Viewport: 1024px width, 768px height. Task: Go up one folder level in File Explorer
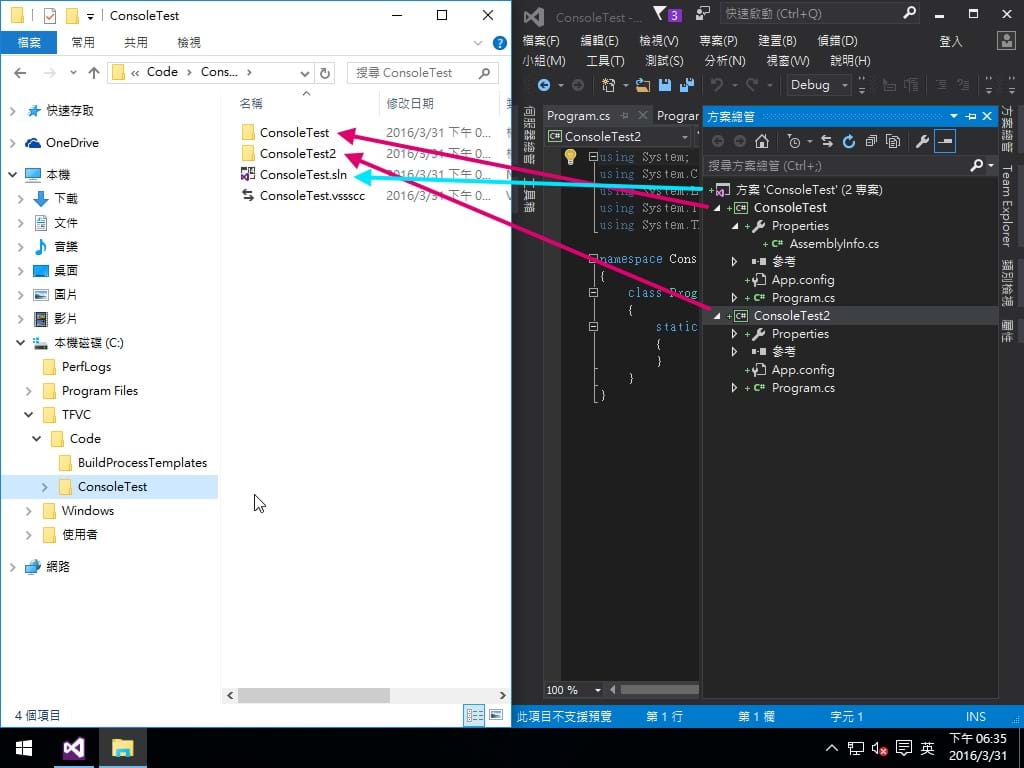click(x=94, y=73)
